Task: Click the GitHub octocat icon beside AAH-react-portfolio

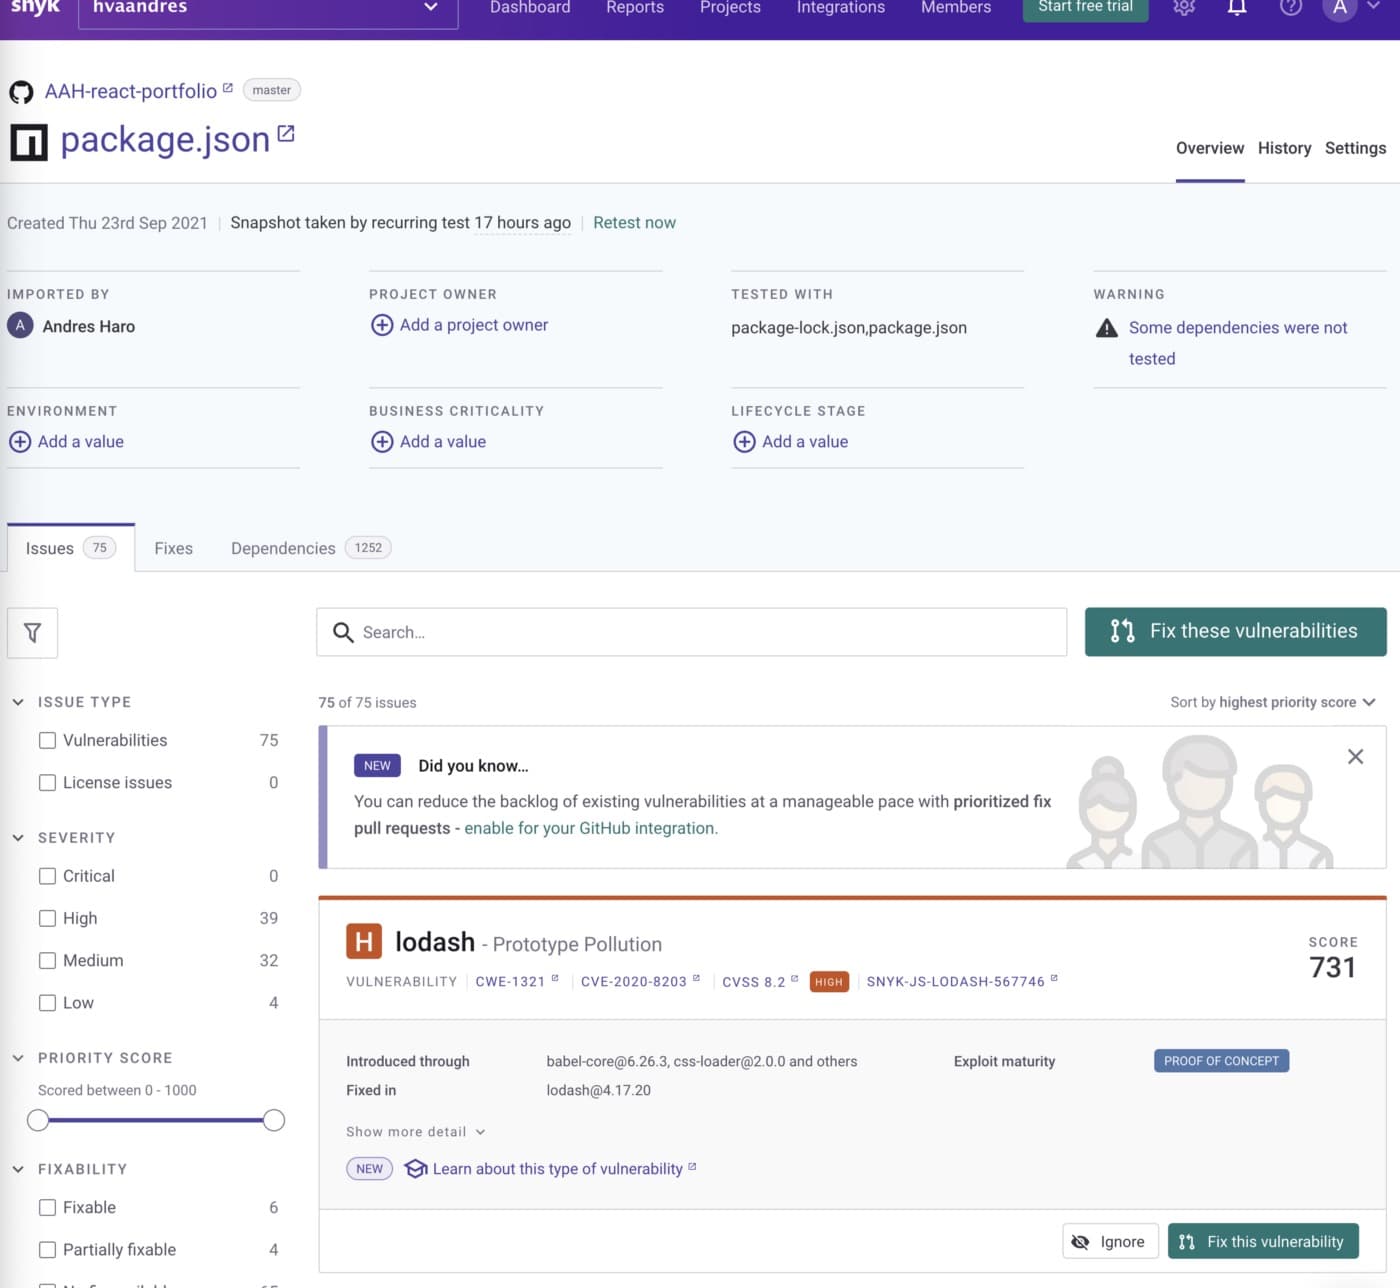Action: (x=21, y=93)
